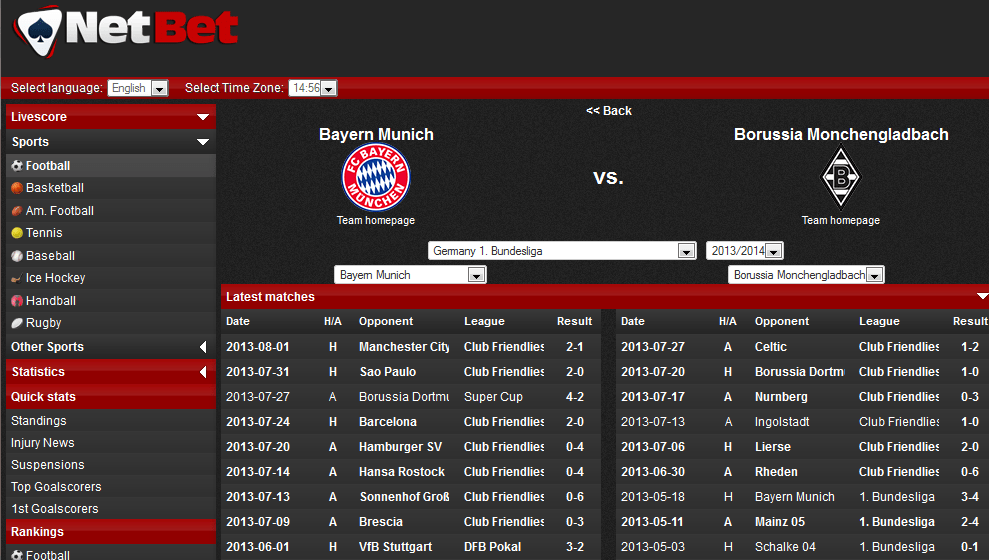Expand the Statistics section

(x=202, y=372)
